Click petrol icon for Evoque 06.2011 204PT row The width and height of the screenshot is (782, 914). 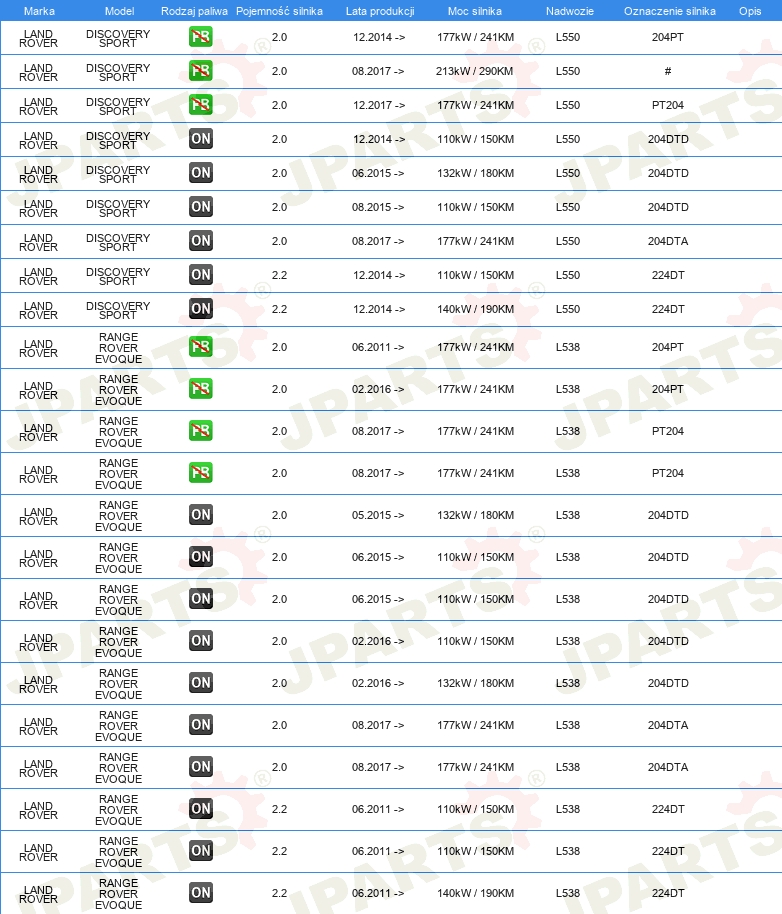200,347
